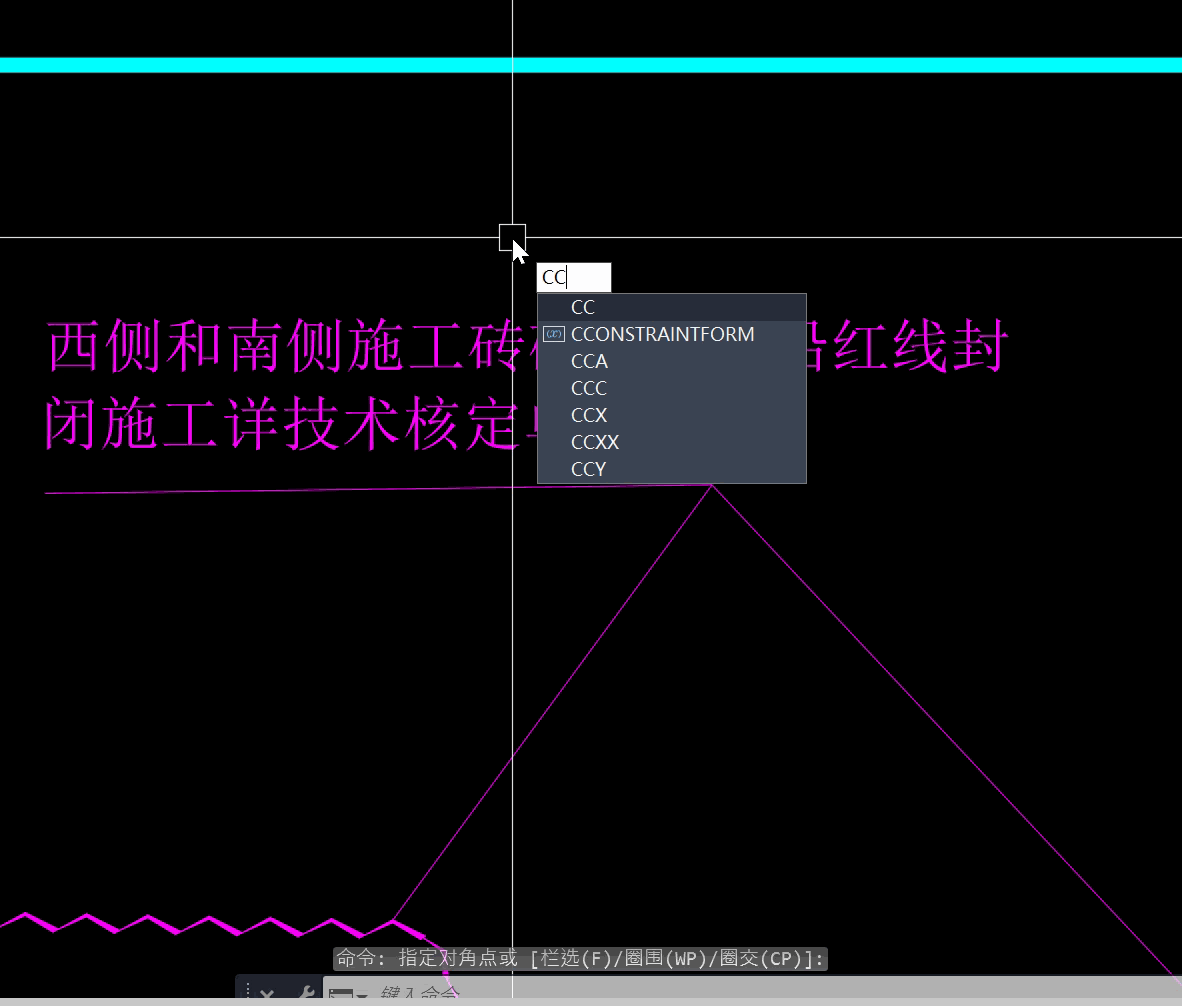Pick CCXX from the autocomplete list
Image resolution: width=1182 pixels, height=1006 pixels.
(595, 442)
